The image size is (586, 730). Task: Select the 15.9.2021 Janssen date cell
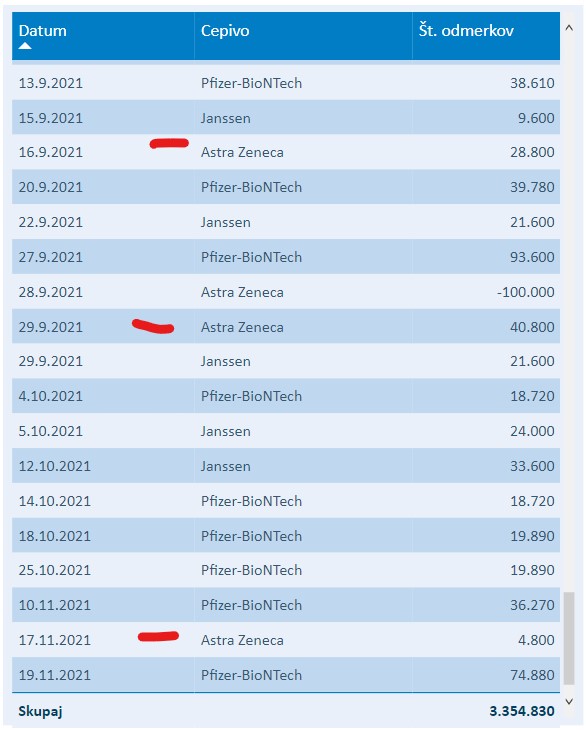[51, 118]
